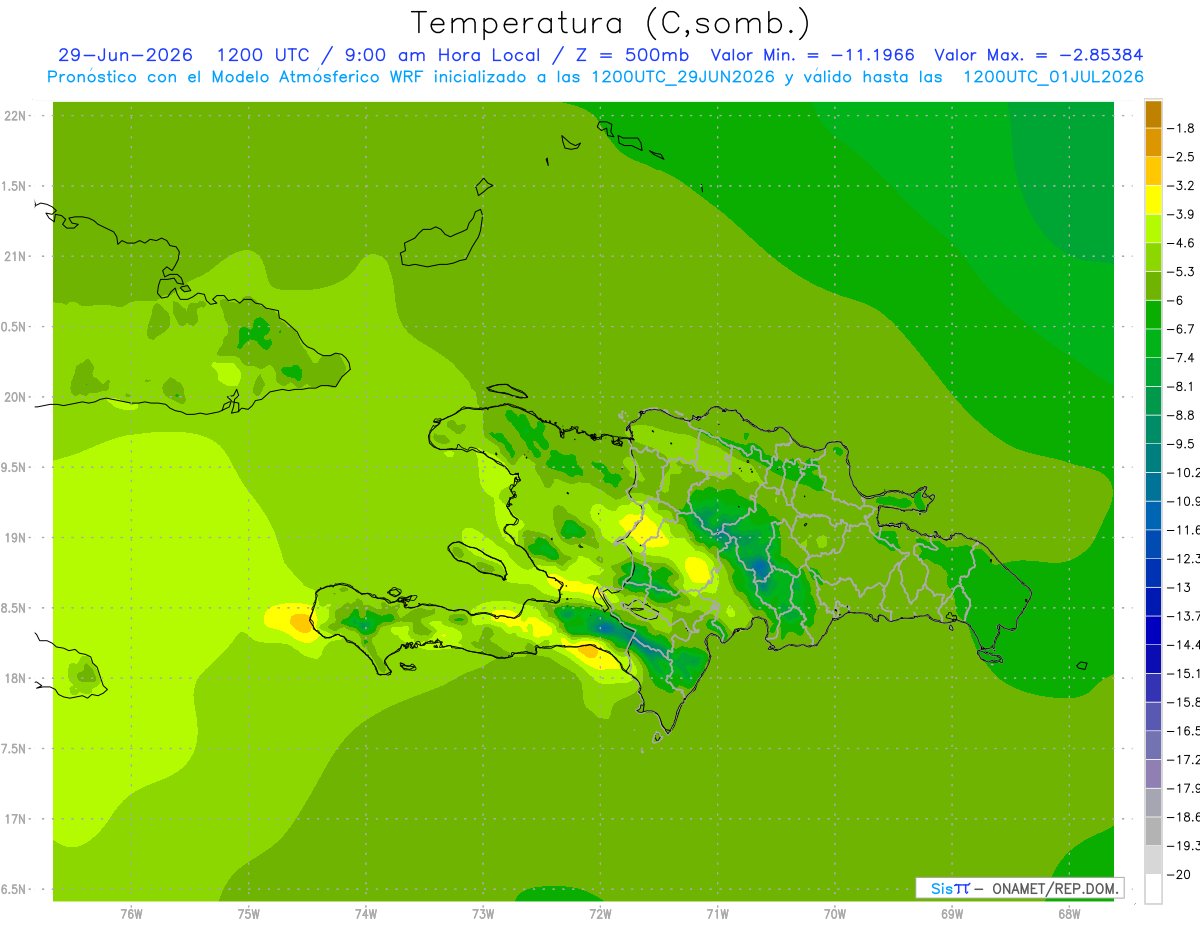Click the "-3.9" colorbar label
Image resolution: width=1200 pixels, height=927 pixels.
click(1181, 214)
